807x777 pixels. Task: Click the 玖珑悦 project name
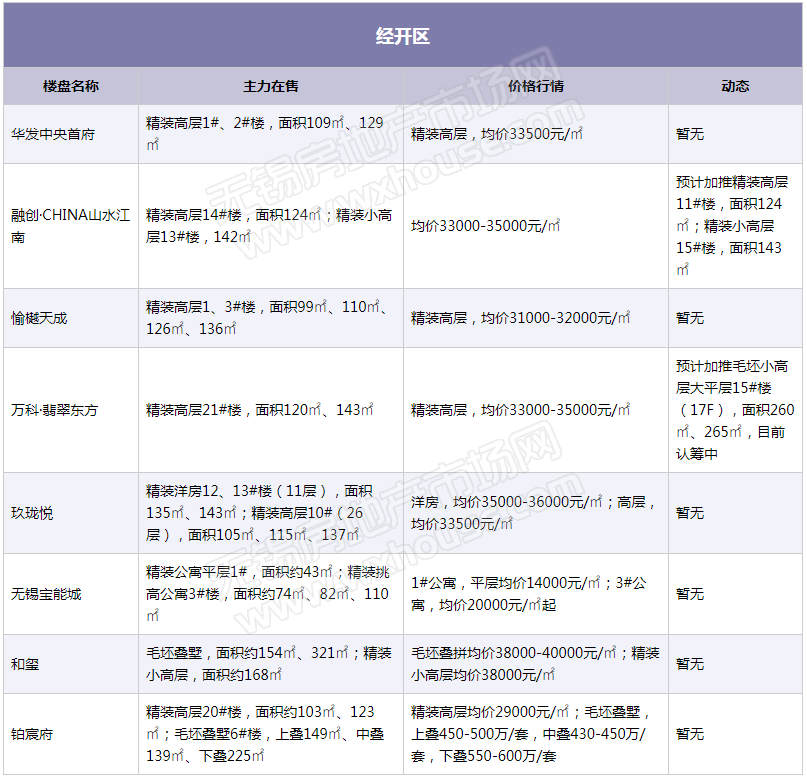pos(32,513)
